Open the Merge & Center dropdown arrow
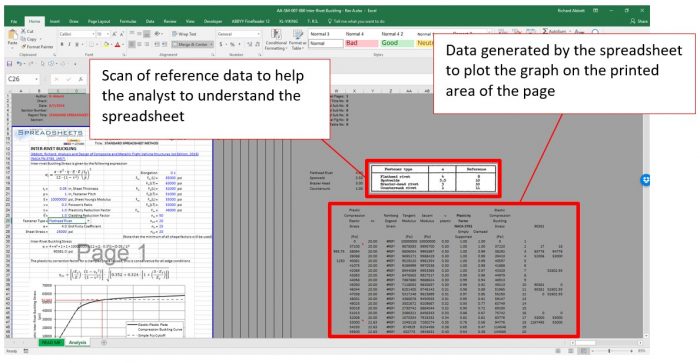Viewport: 700px width, 363px height. [x=211, y=45]
